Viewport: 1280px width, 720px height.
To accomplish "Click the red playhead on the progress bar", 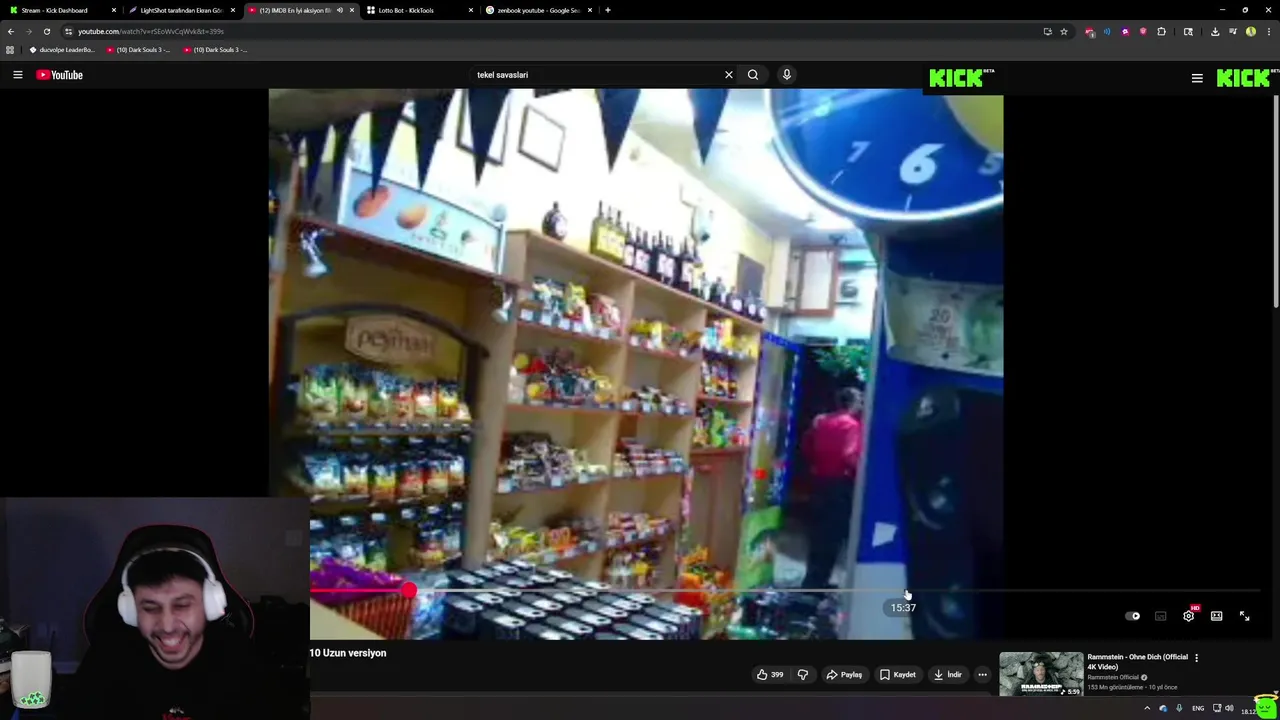I will 409,592.
